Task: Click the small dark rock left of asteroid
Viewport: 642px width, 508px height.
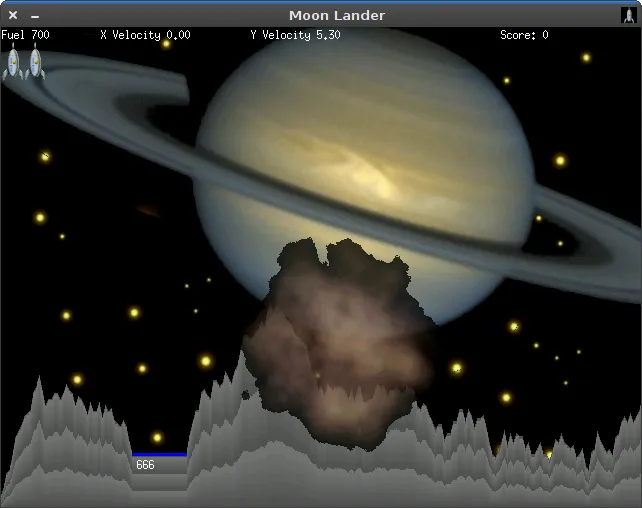Action: coord(245,395)
